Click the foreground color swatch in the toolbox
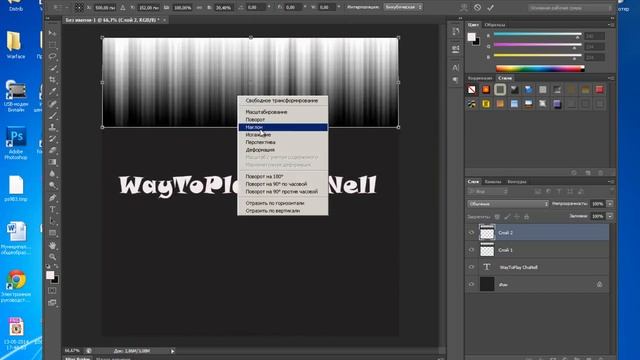The height and width of the screenshot is (360, 640). coord(50,275)
